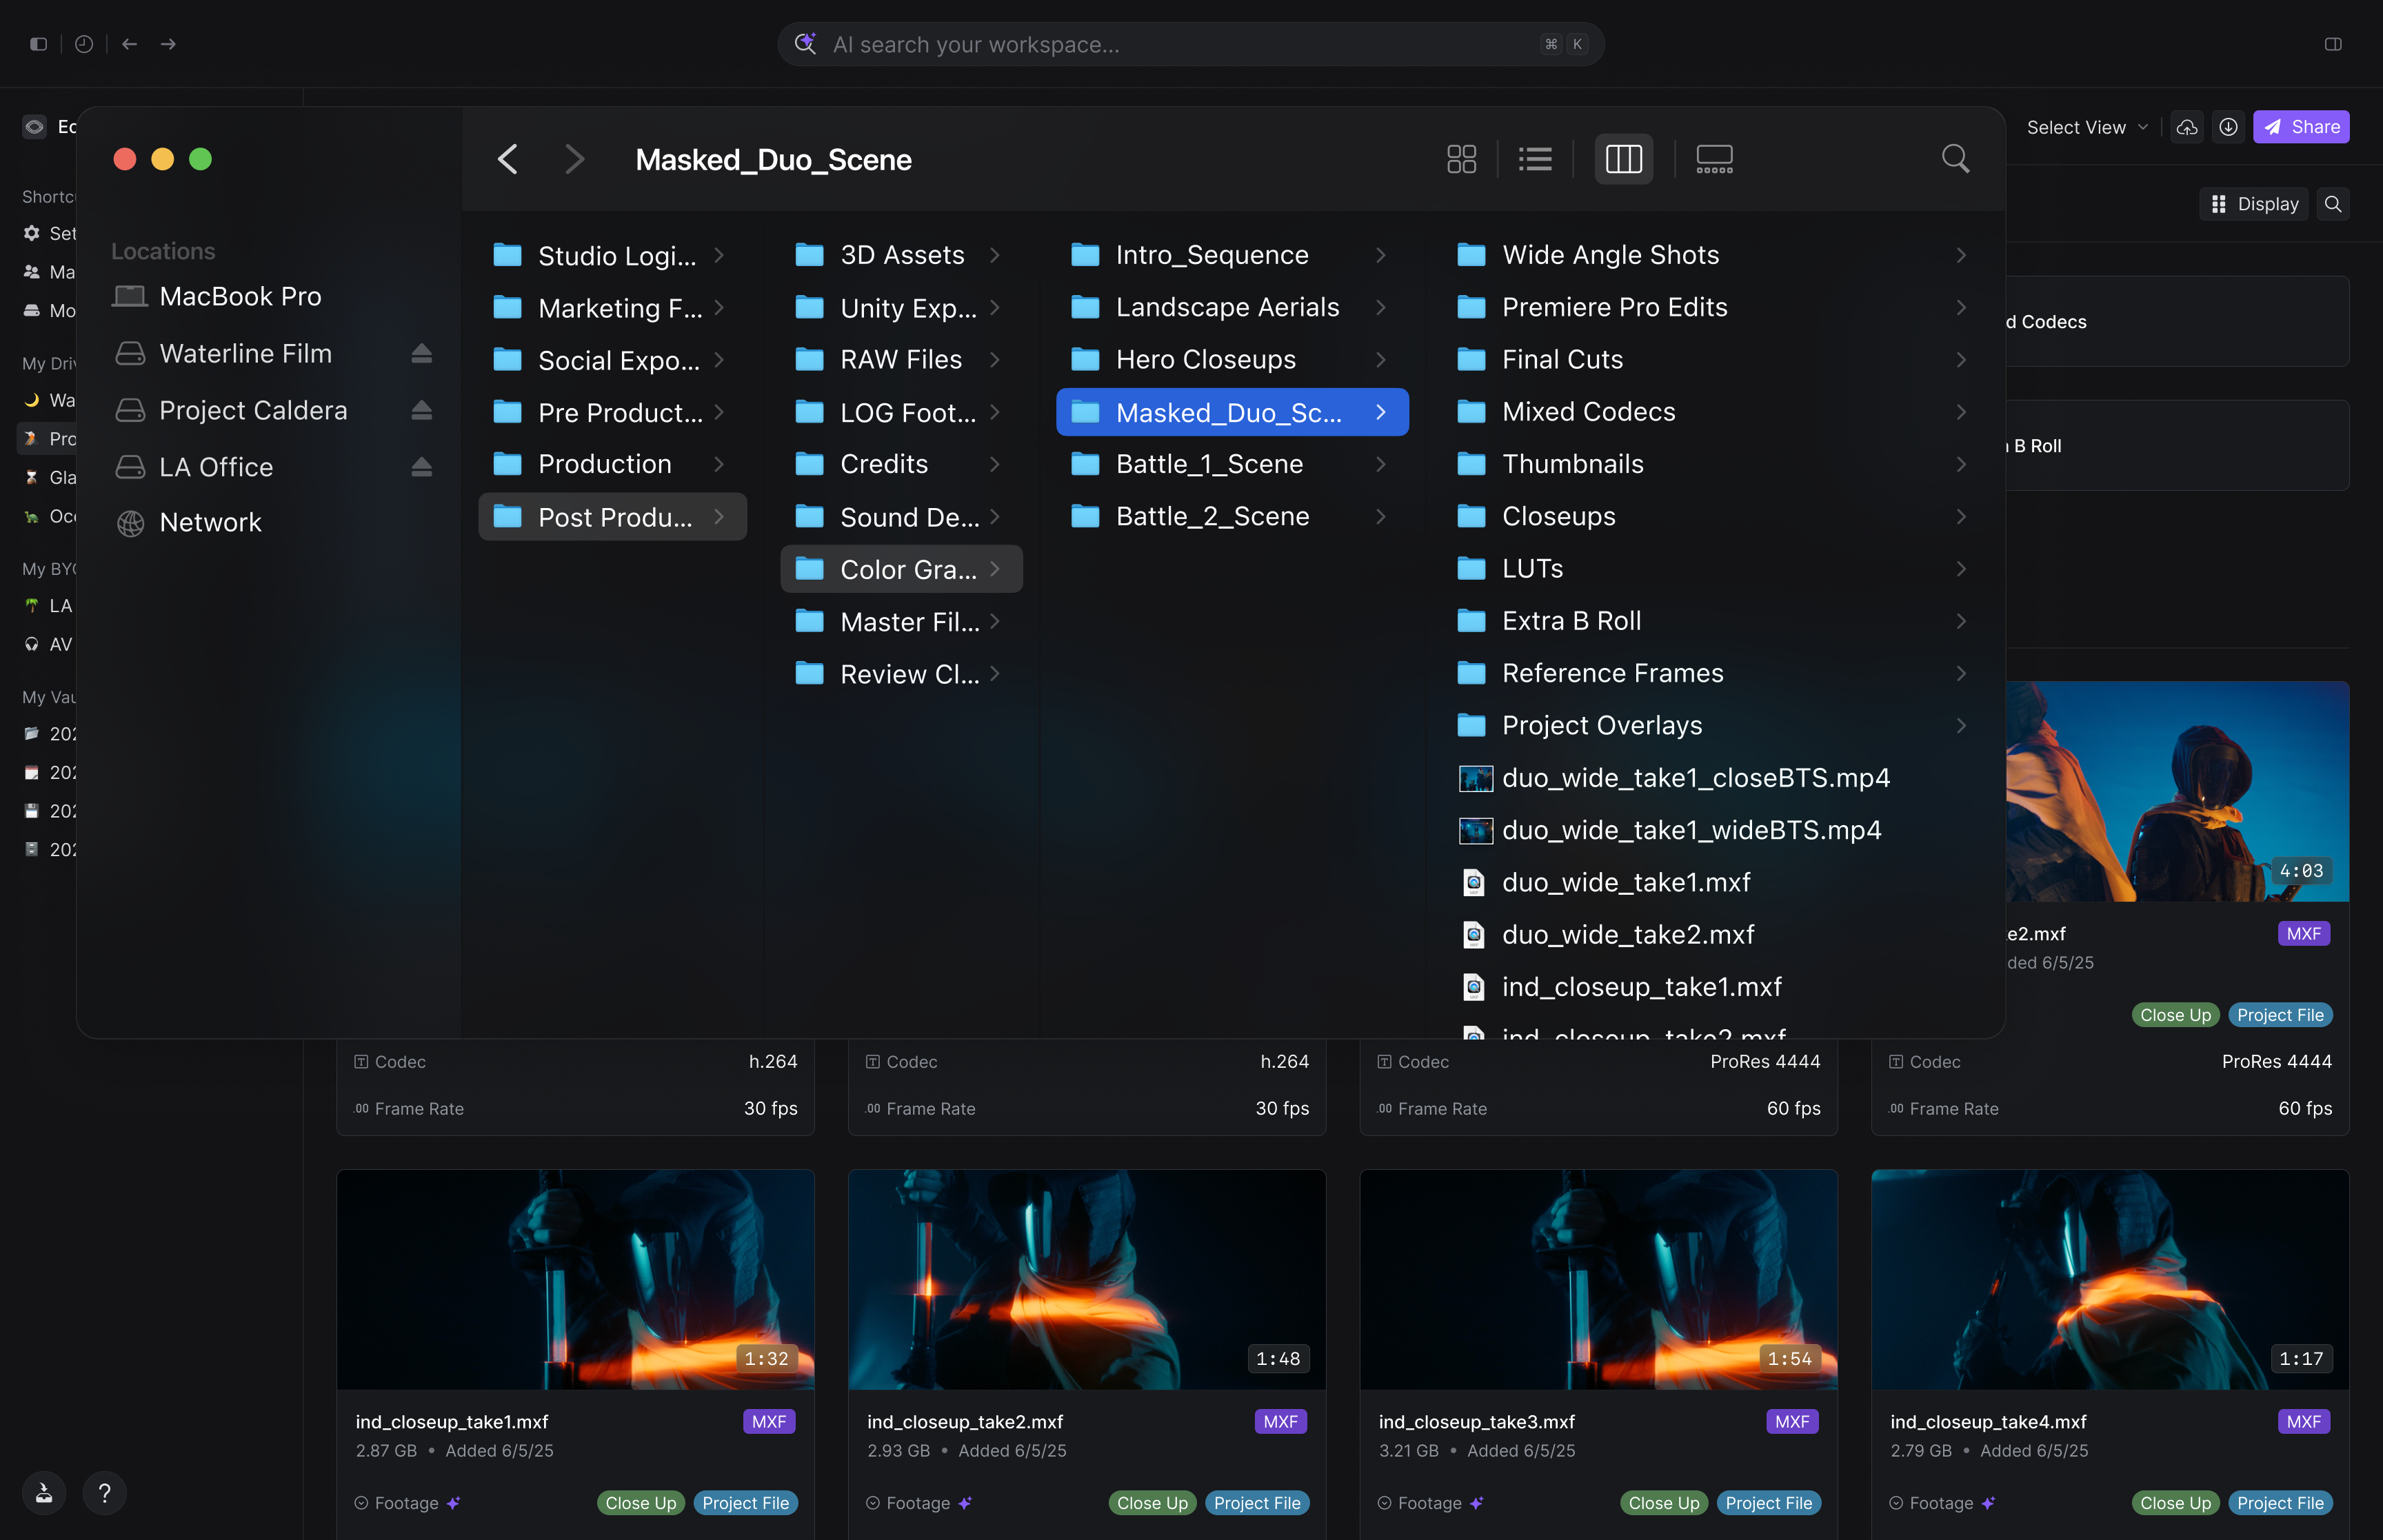Select the gallery view icon
Screen dimensions: 2383x1540
[x=1714, y=159]
